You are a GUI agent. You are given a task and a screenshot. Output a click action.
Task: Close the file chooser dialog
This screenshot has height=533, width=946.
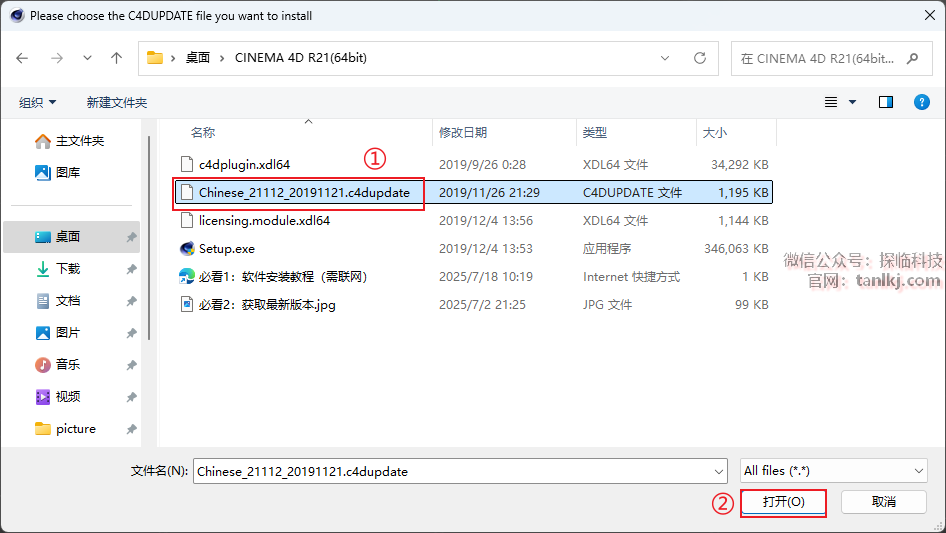coord(930,16)
